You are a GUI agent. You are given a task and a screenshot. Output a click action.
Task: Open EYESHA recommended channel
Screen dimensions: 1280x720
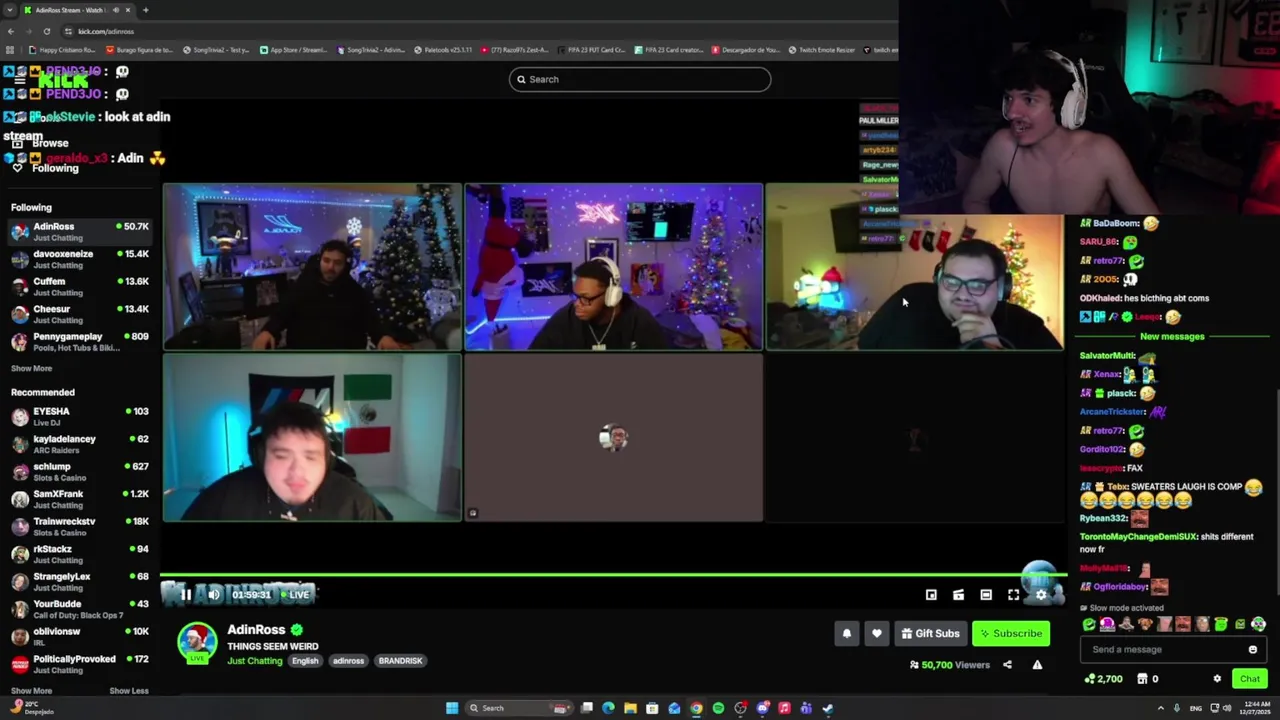(x=80, y=416)
